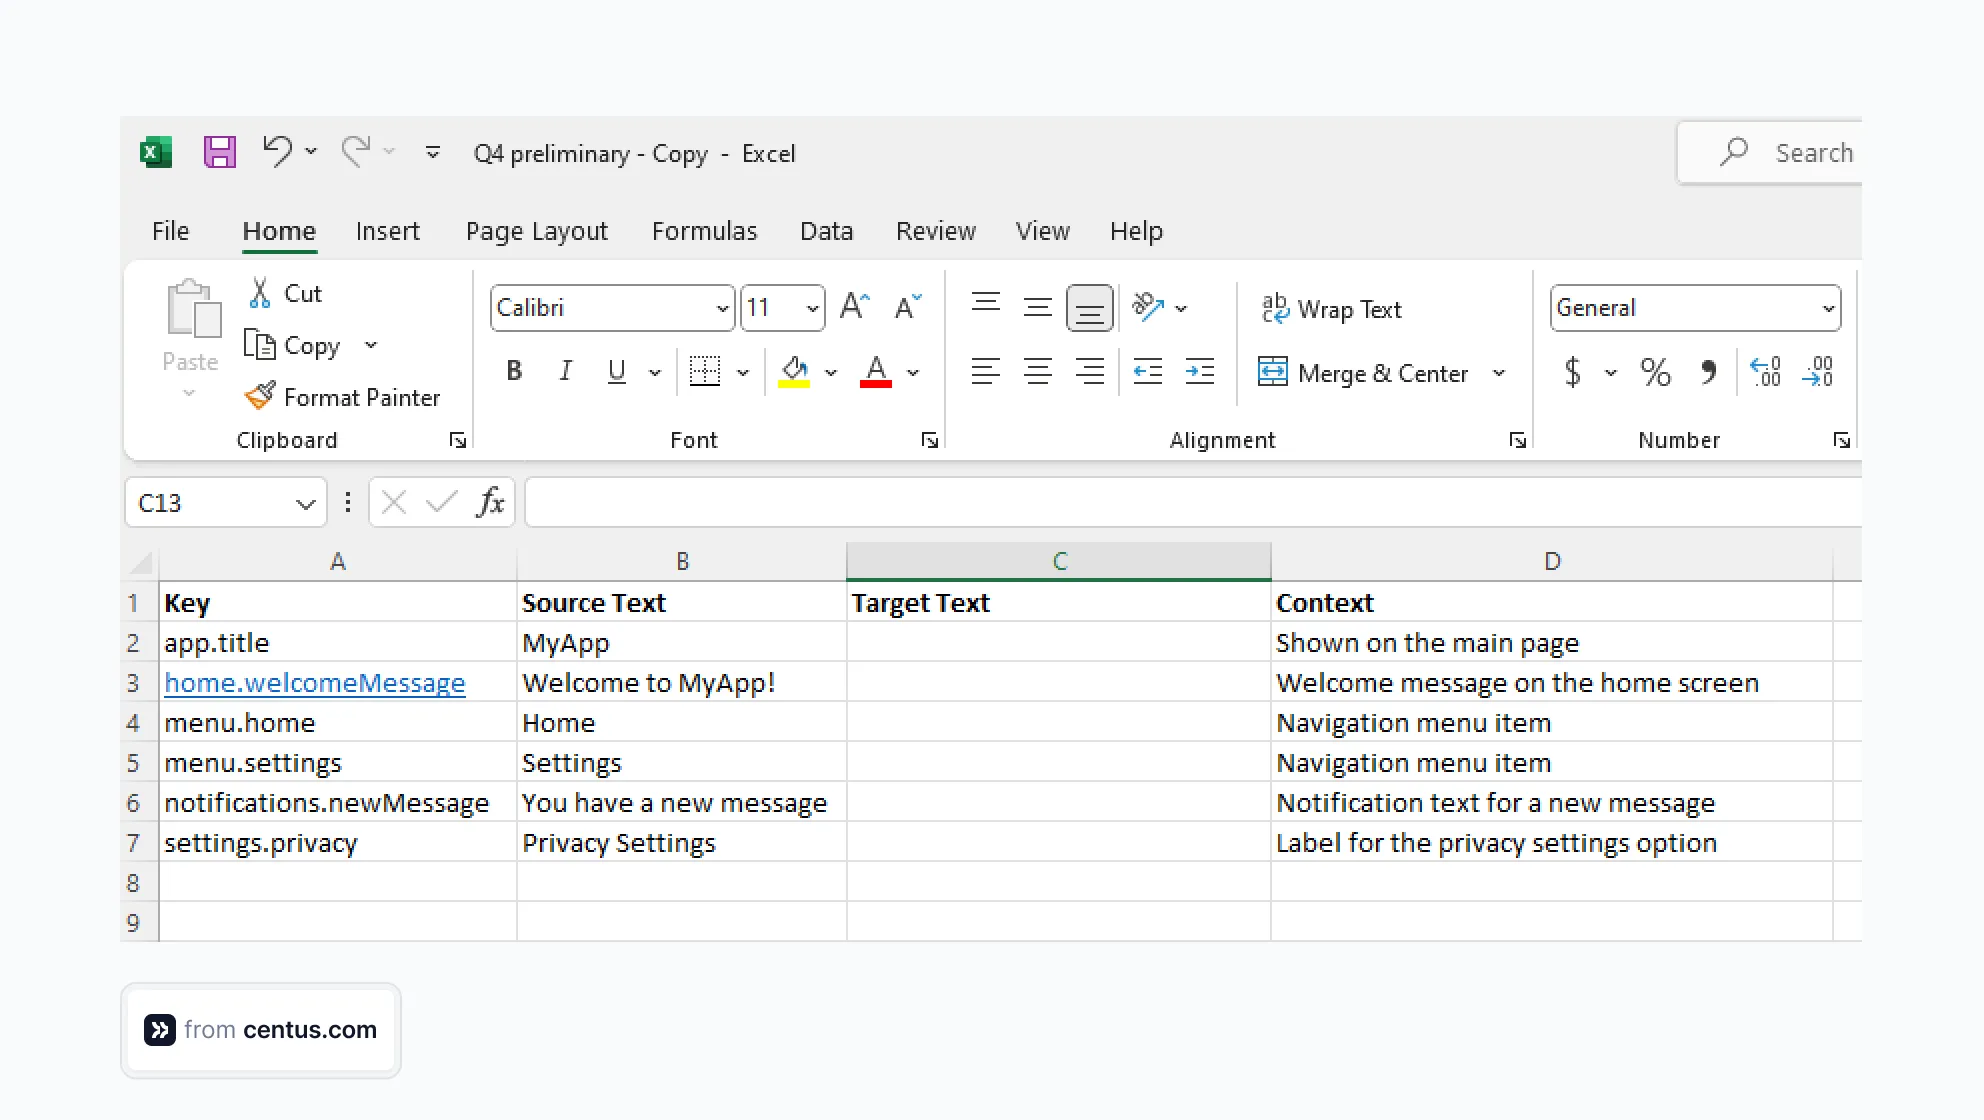The image size is (1984, 1120).
Task: Open the Review tab
Action: click(x=935, y=231)
